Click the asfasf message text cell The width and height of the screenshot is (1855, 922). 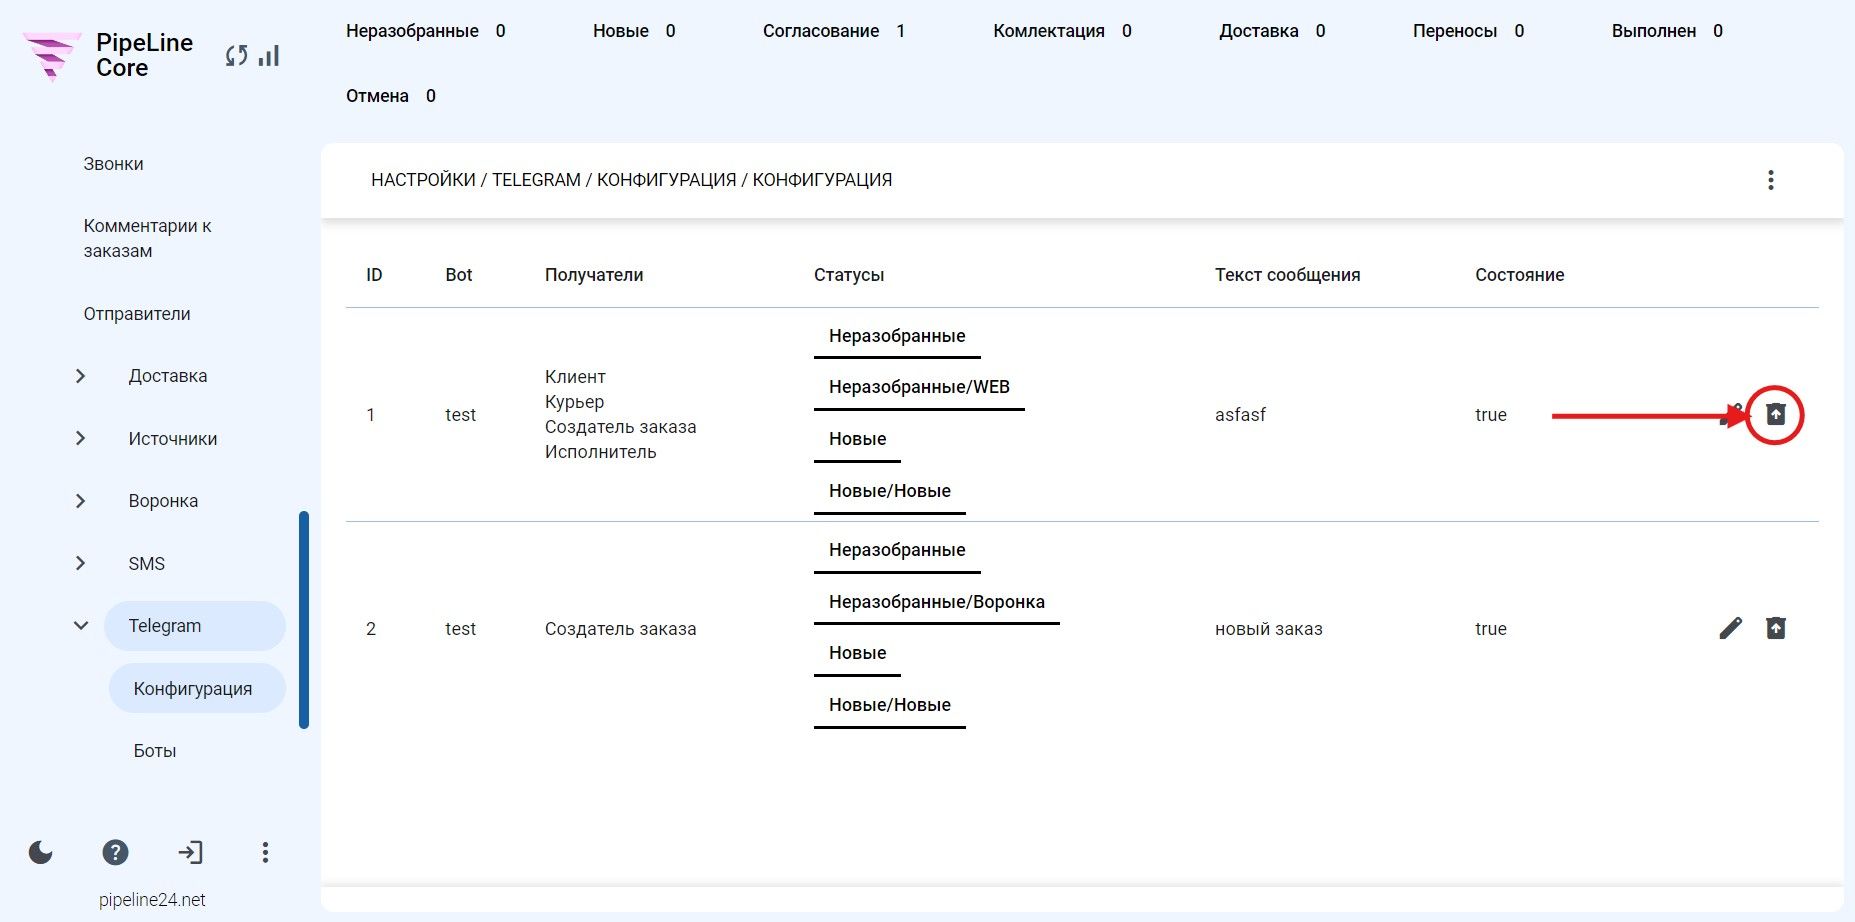click(1240, 414)
